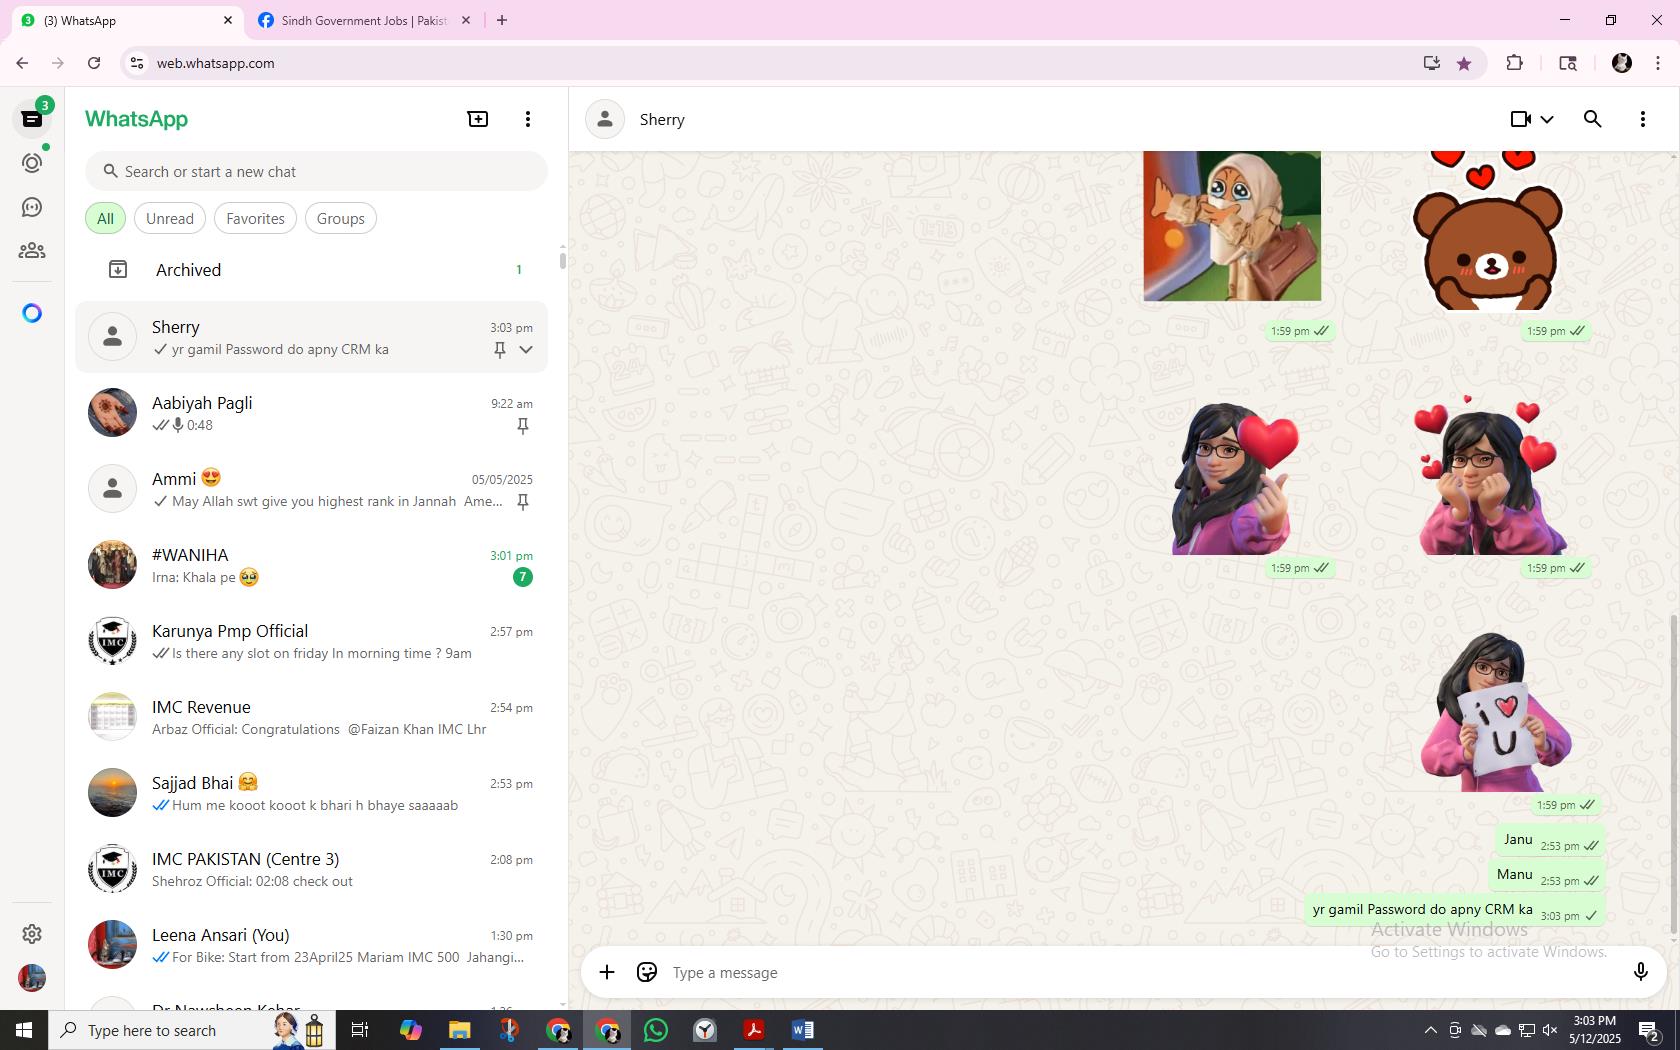
Task: Bookmark page with the star icon
Action: pos(1464,63)
